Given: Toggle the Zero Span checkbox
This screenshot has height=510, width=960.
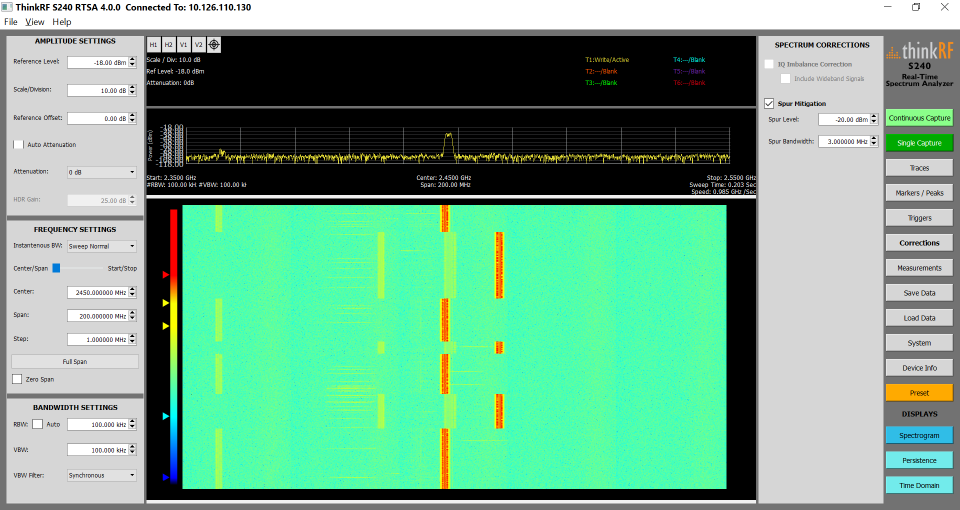Looking at the screenshot, I should point(17,379).
